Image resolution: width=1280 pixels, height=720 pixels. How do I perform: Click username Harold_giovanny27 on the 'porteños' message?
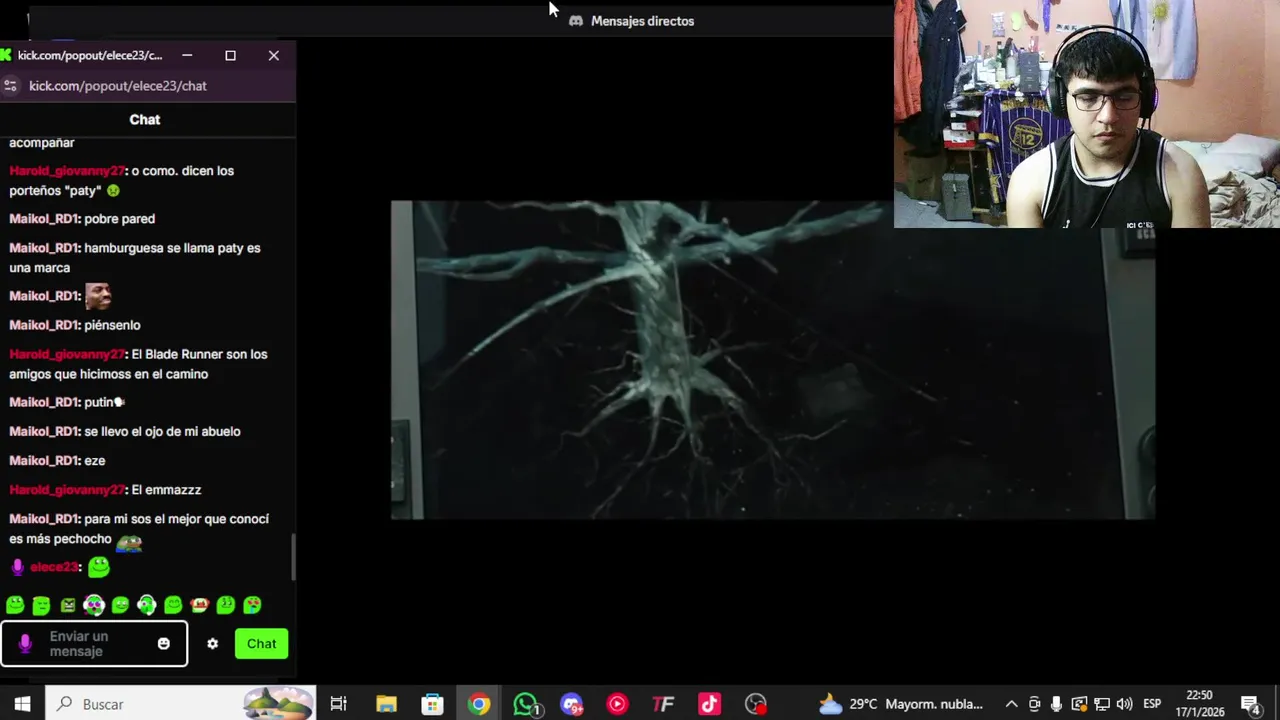67,171
